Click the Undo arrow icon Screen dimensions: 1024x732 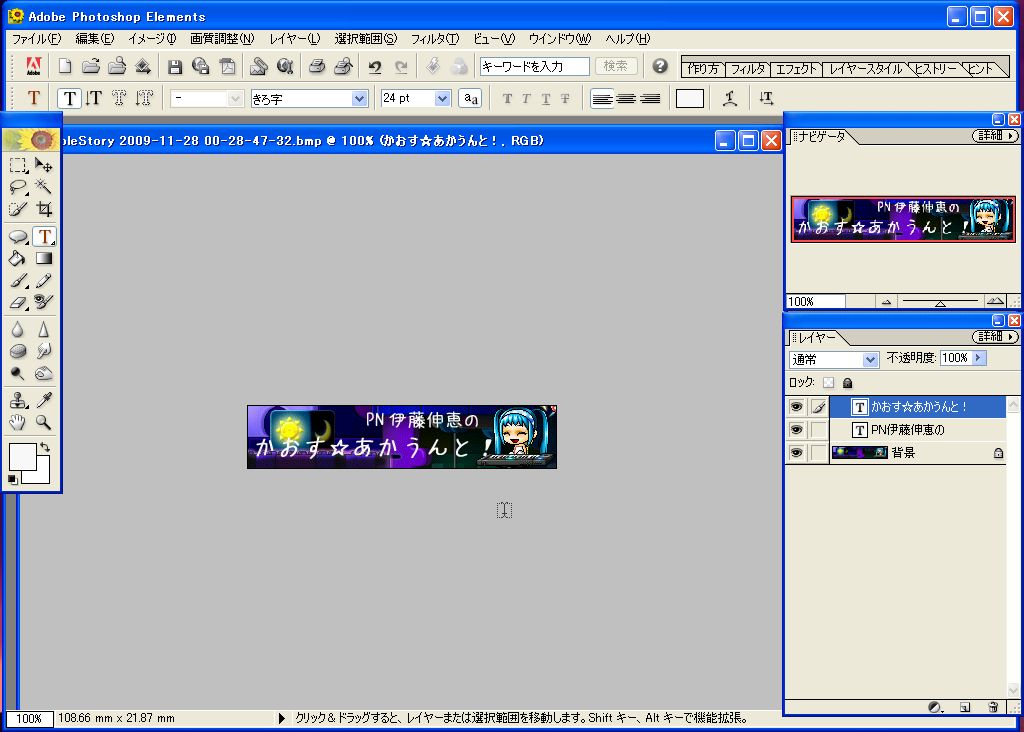375,66
